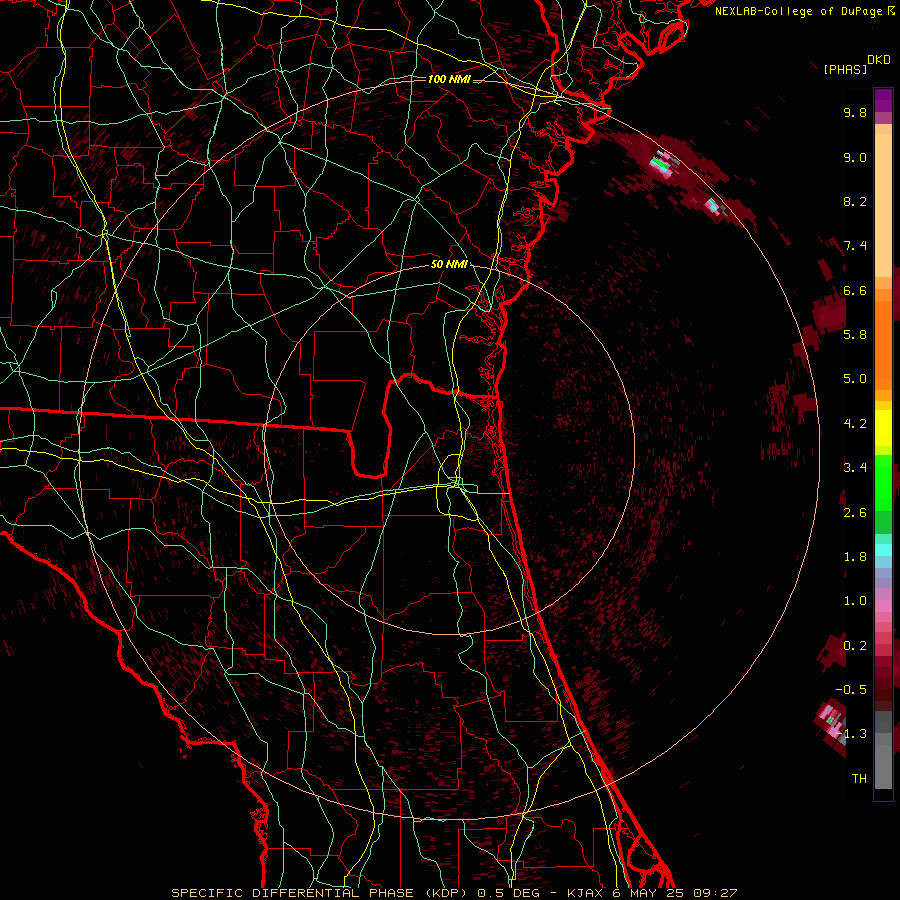Viewport: 900px width, 900px height.
Task: Click the northeast offshore radar echo with green core
Action: pyautogui.click(x=661, y=164)
